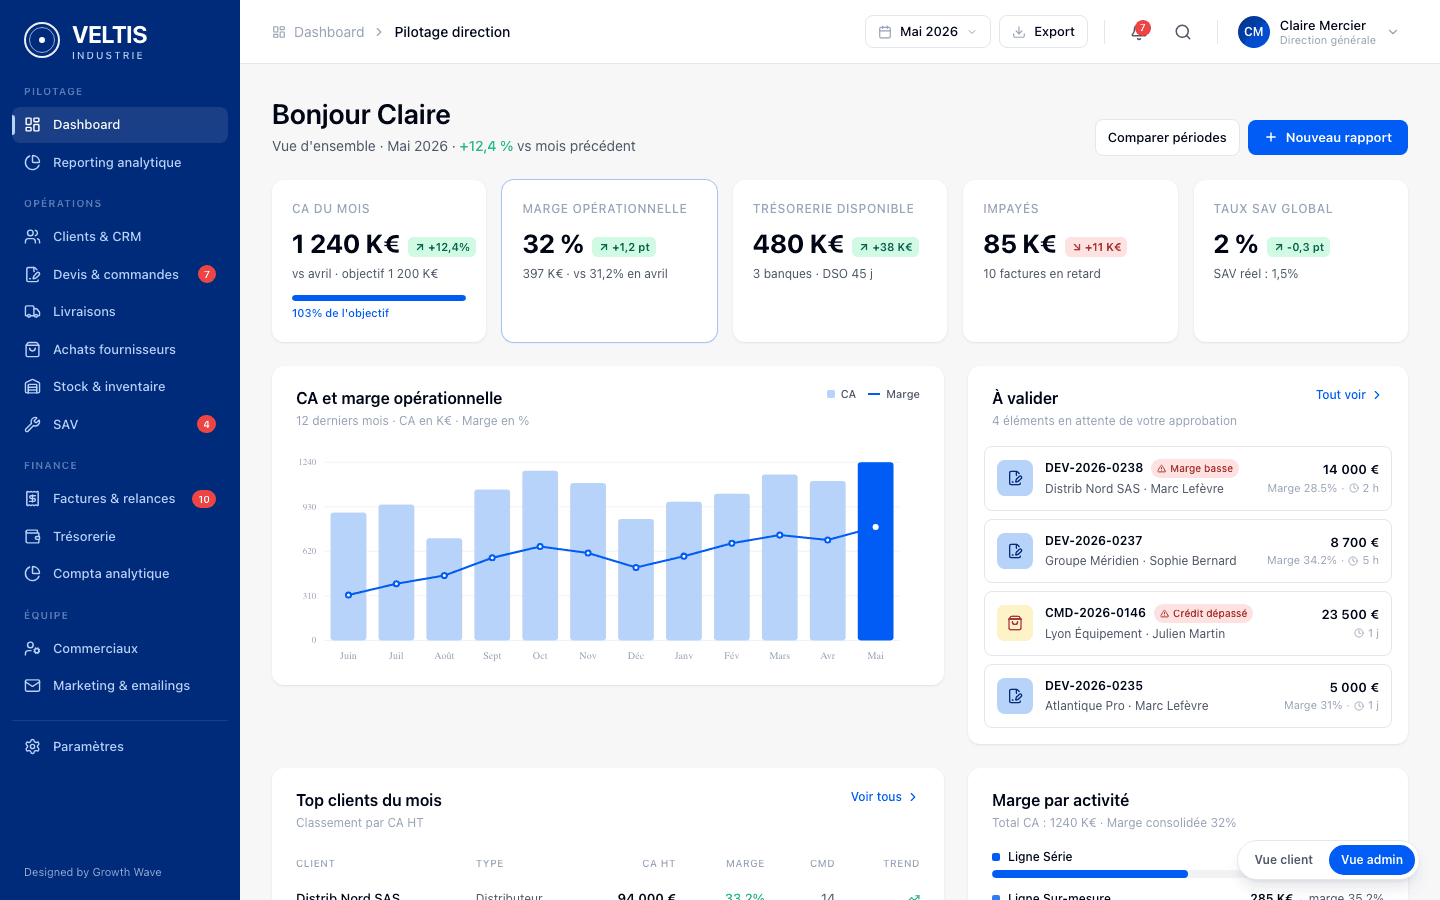Click the Nouveau rapport button
The height and width of the screenshot is (900, 1440).
click(1328, 138)
